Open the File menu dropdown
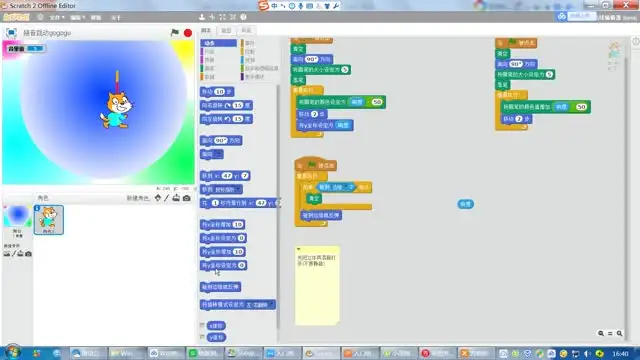Image resolution: width=640 pixels, height=360 pixels. pyautogui.click(x=57, y=18)
